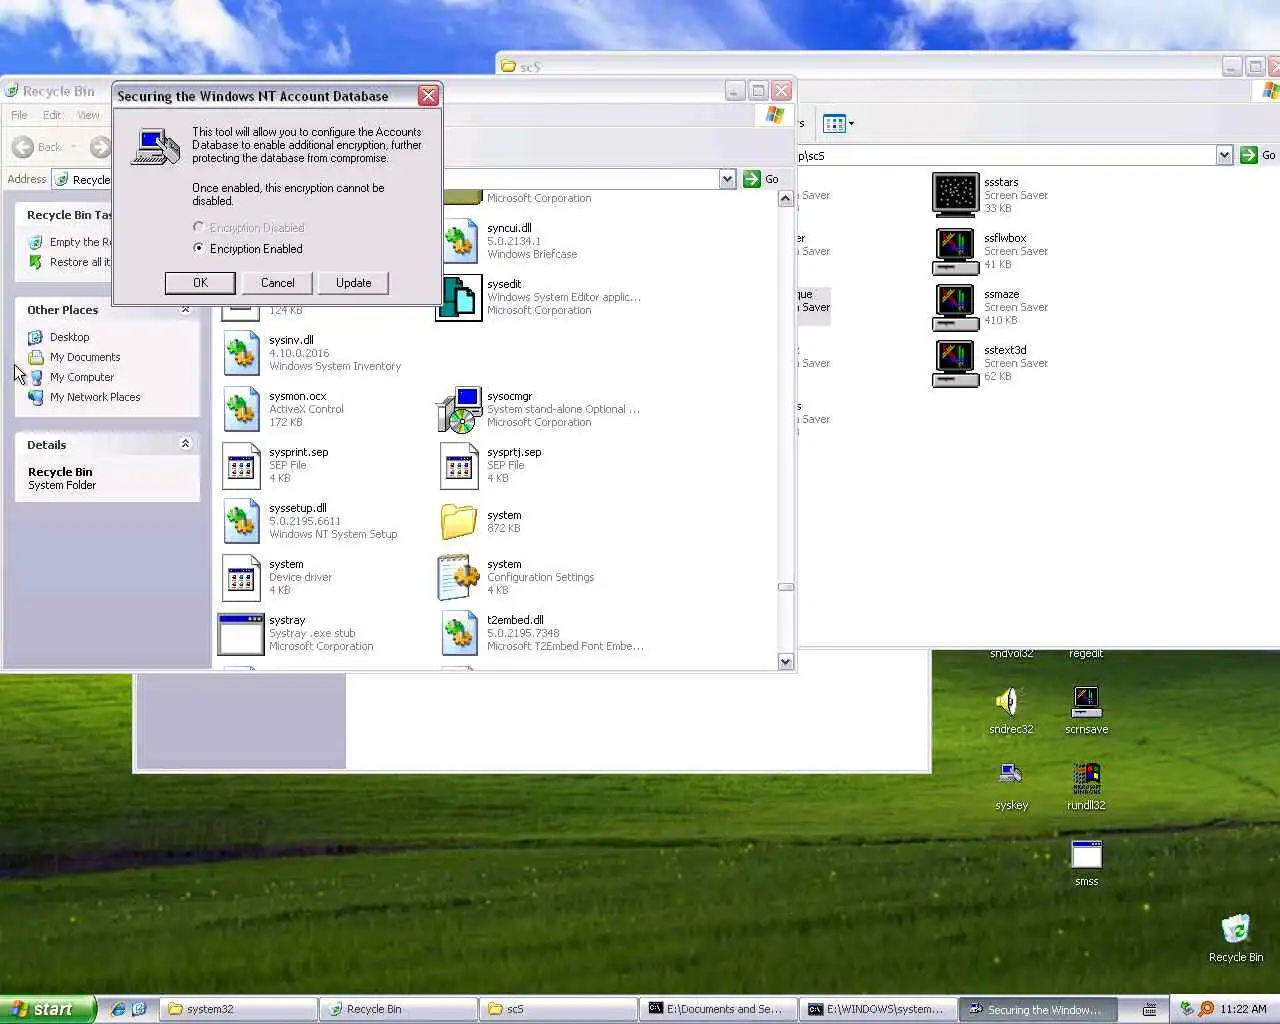Click the clock showing 11:22 AM
This screenshot has width=1280, height=1024.
coord(1243,1009)
